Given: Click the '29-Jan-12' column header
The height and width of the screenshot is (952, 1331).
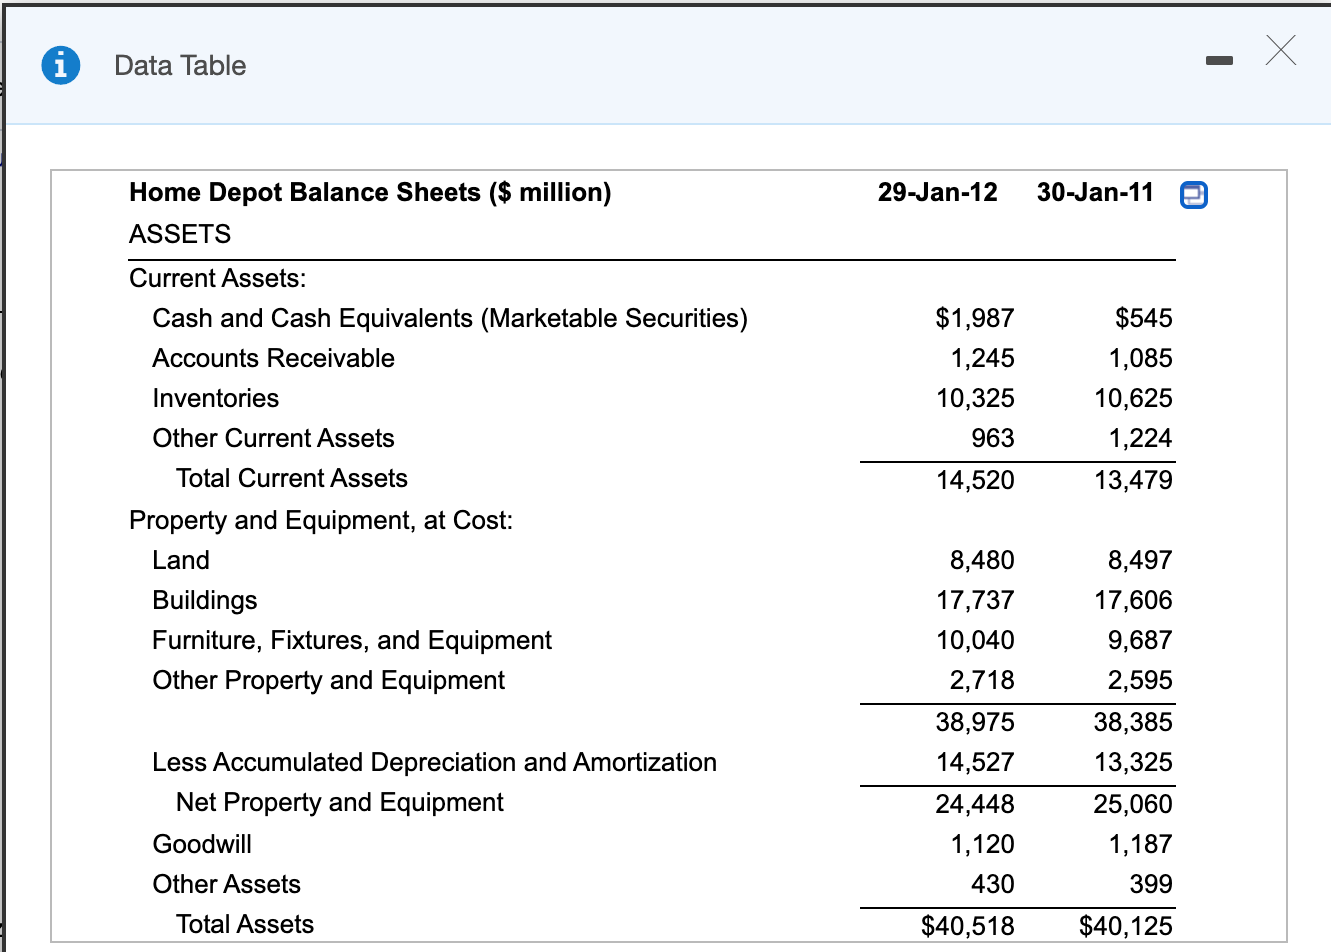Looking at the screenshot, I should (x=937, y=192).
